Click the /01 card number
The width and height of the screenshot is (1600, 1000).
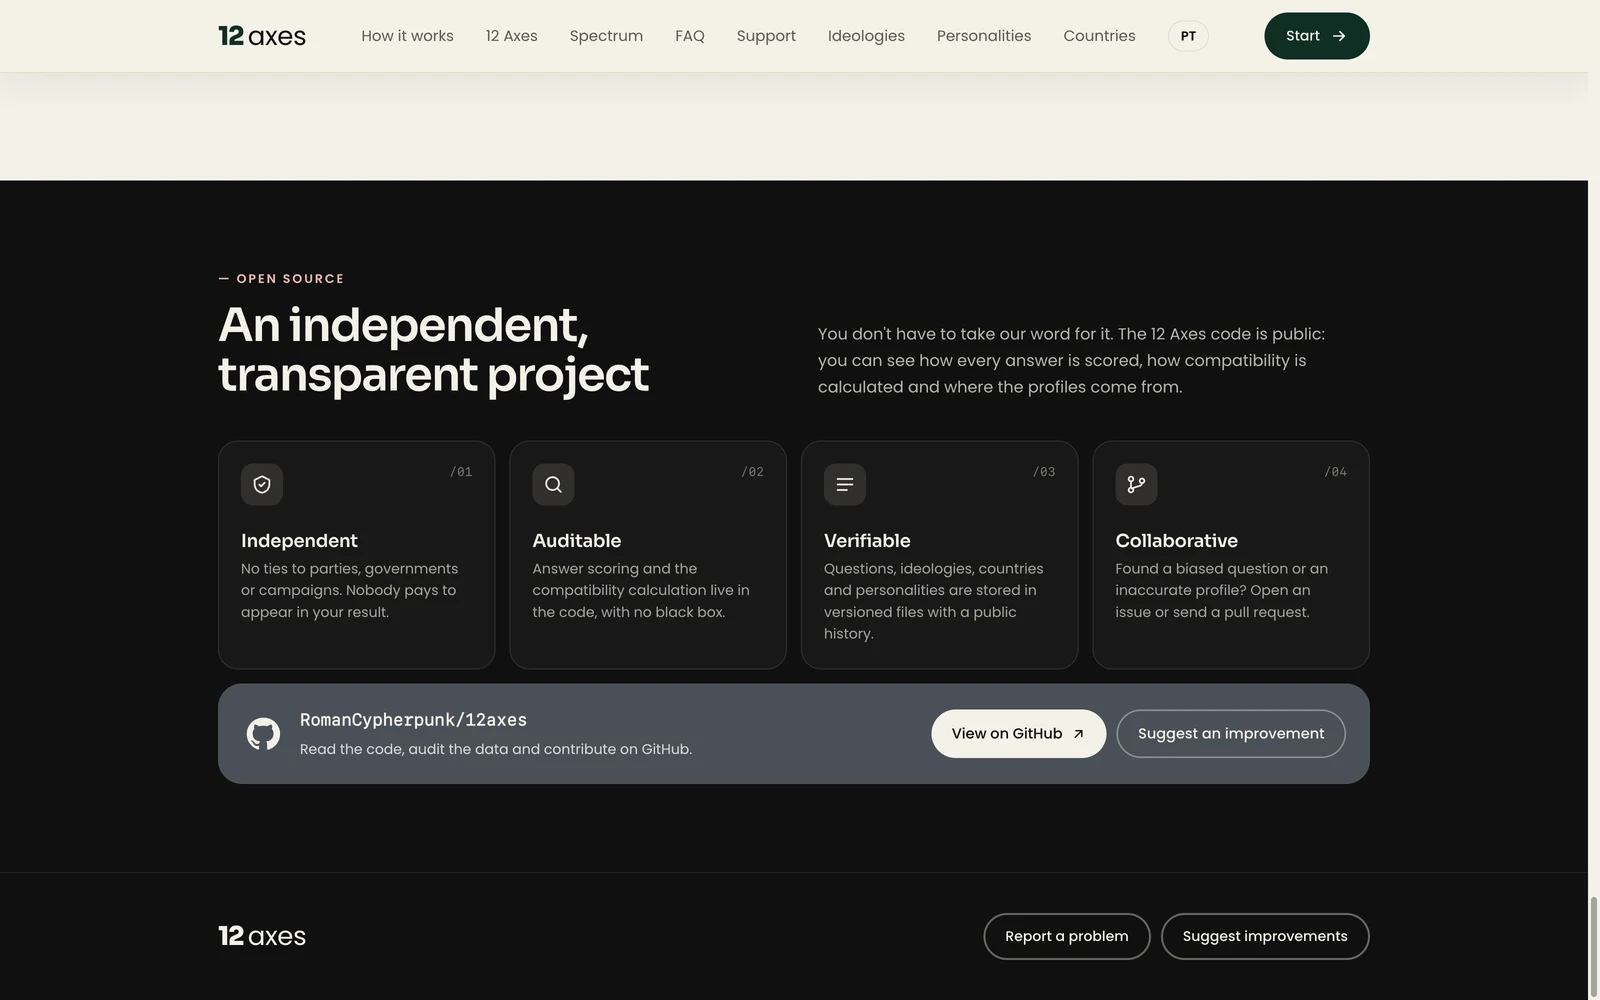461,472
